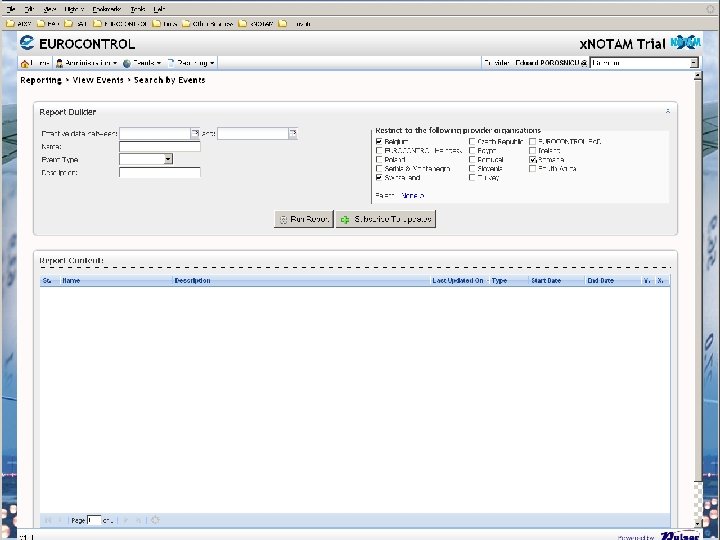This screenshot has height=540, width=720.
Task: Check the Portugal provider checkbox
Action: pyautogui.click(x=472, y=159)
